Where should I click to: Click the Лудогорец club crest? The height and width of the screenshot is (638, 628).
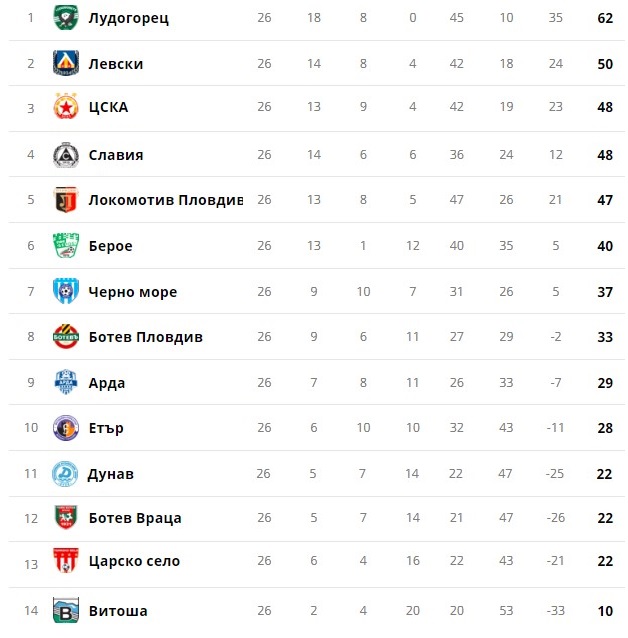pyautogui.click(x=66, y=17)
